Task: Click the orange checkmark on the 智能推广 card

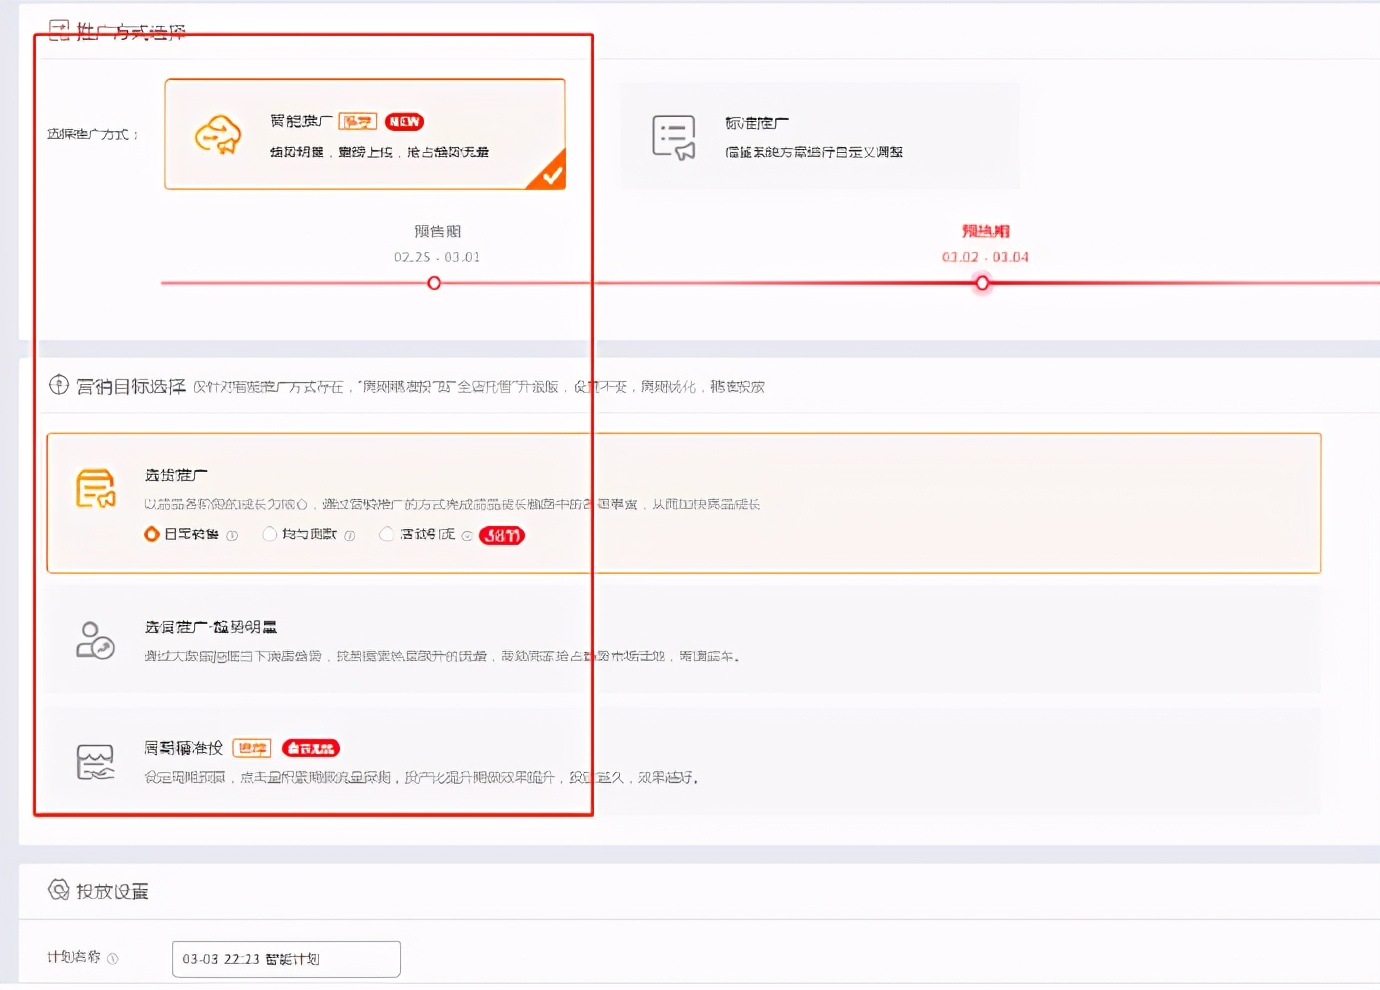Action: click(549, 174)
